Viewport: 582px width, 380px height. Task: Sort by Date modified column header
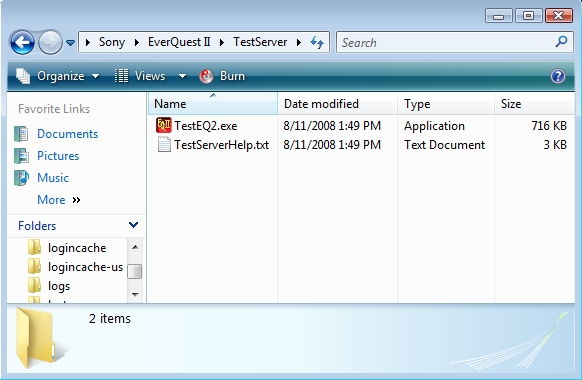[337, 104]
